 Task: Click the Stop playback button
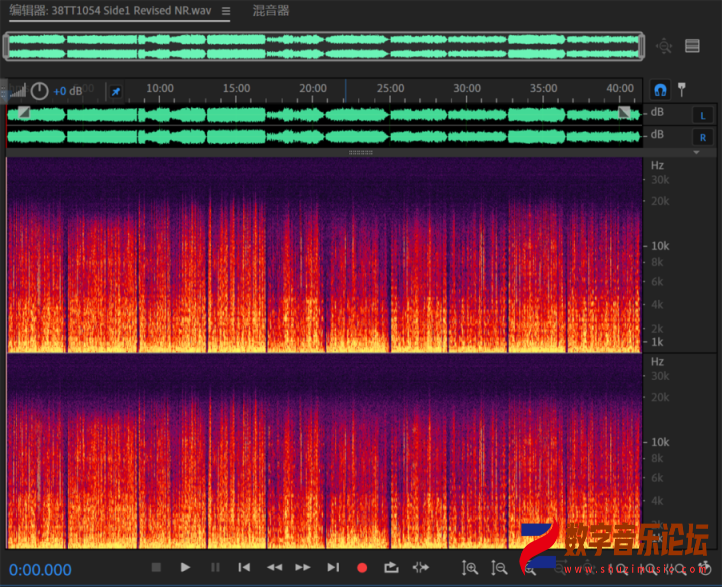click(156, 568)
